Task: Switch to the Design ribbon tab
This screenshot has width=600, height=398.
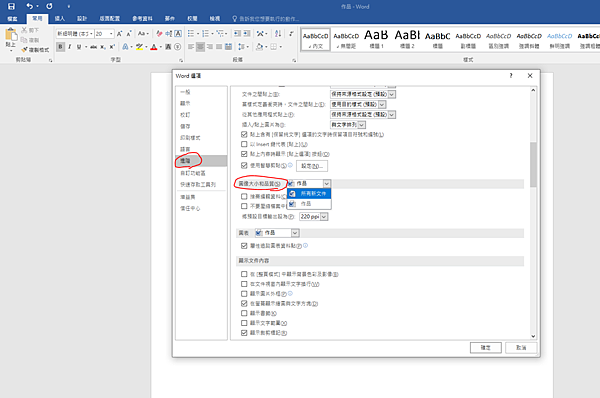Action: [82, 18]
